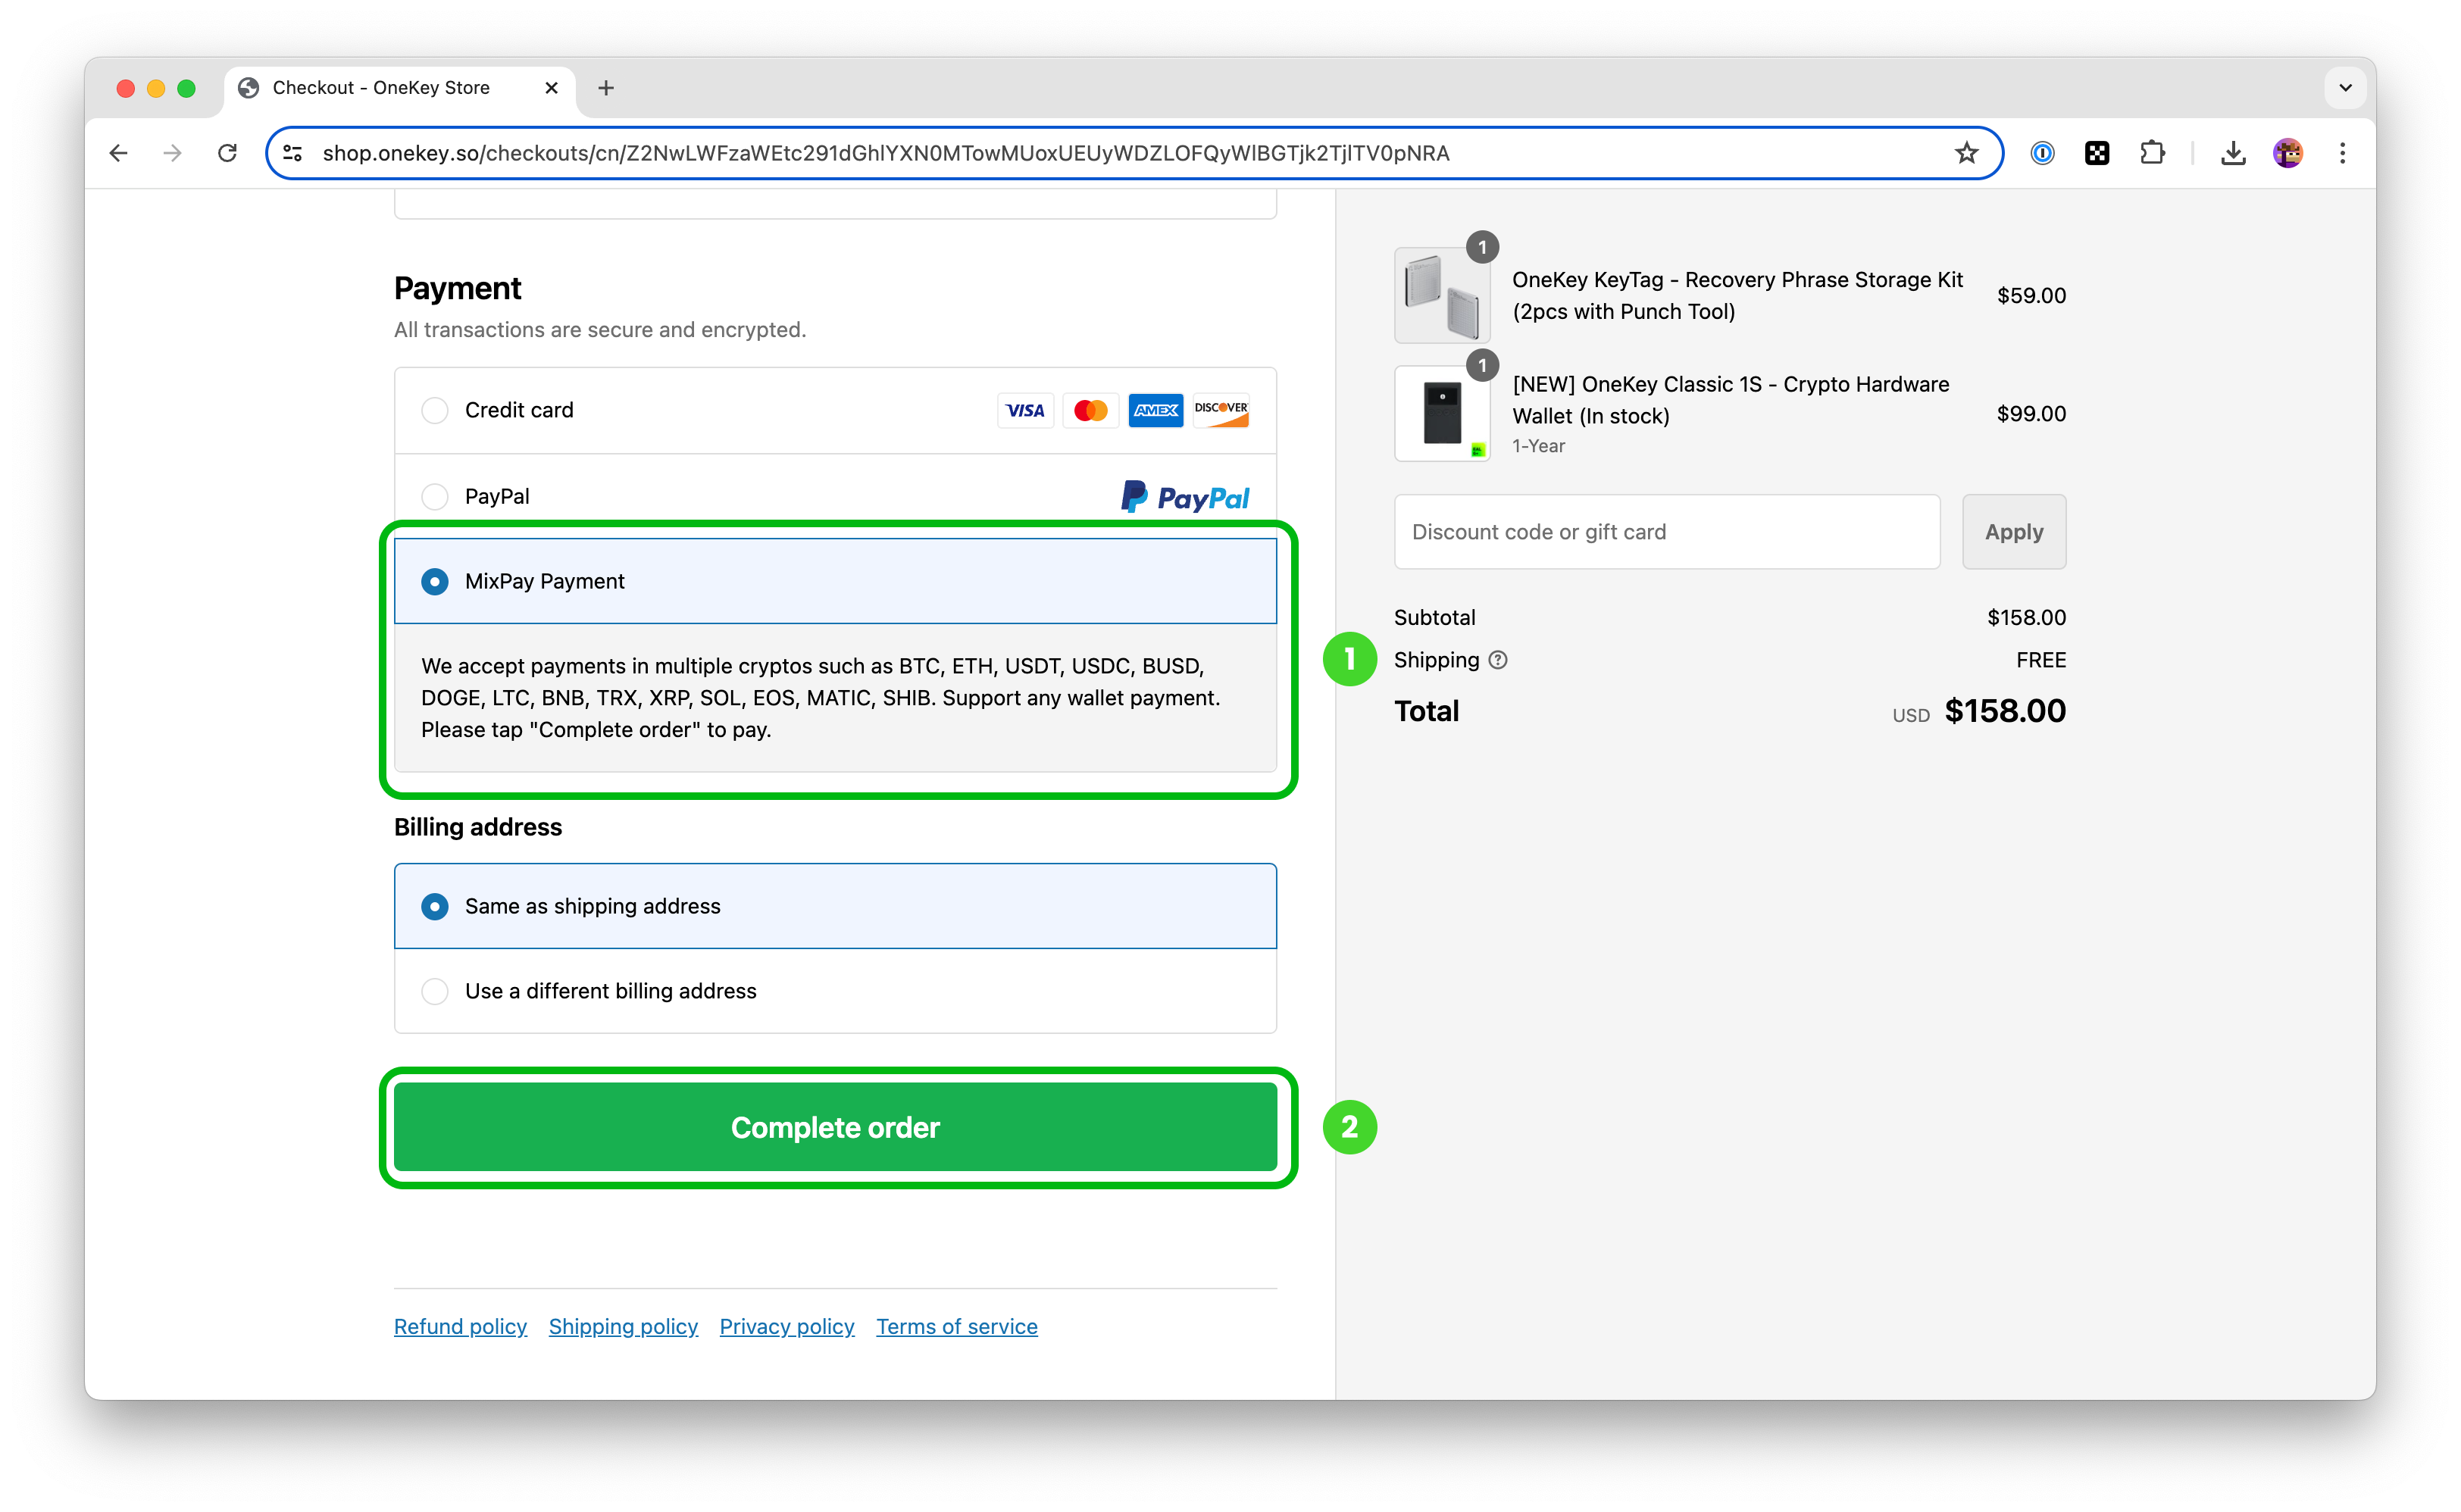
Task: Click the macOS green fullscreen window button
Action: (x=186, y=88)
